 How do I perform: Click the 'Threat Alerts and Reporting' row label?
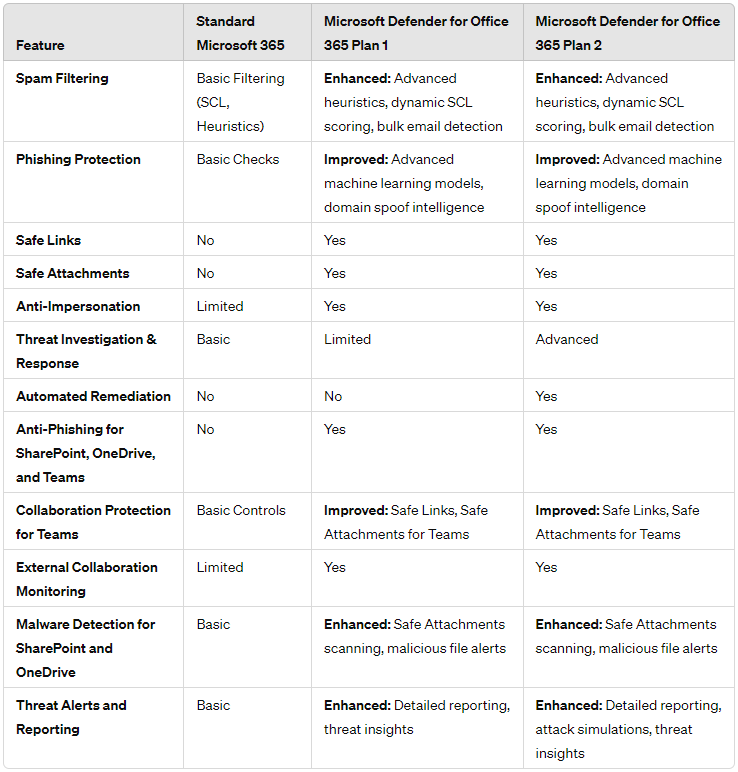point(71,717)
